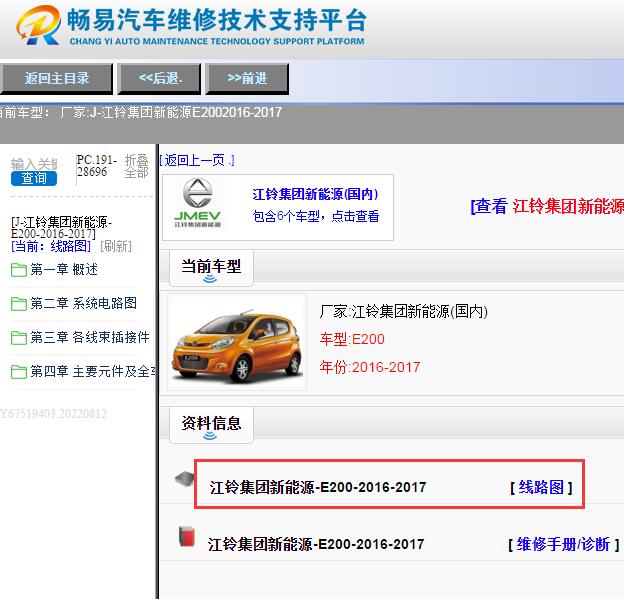This screenshot has height=599, width=624.
Task: Click the 年份:2016-2017 text
Action: (x=370, y=367)
